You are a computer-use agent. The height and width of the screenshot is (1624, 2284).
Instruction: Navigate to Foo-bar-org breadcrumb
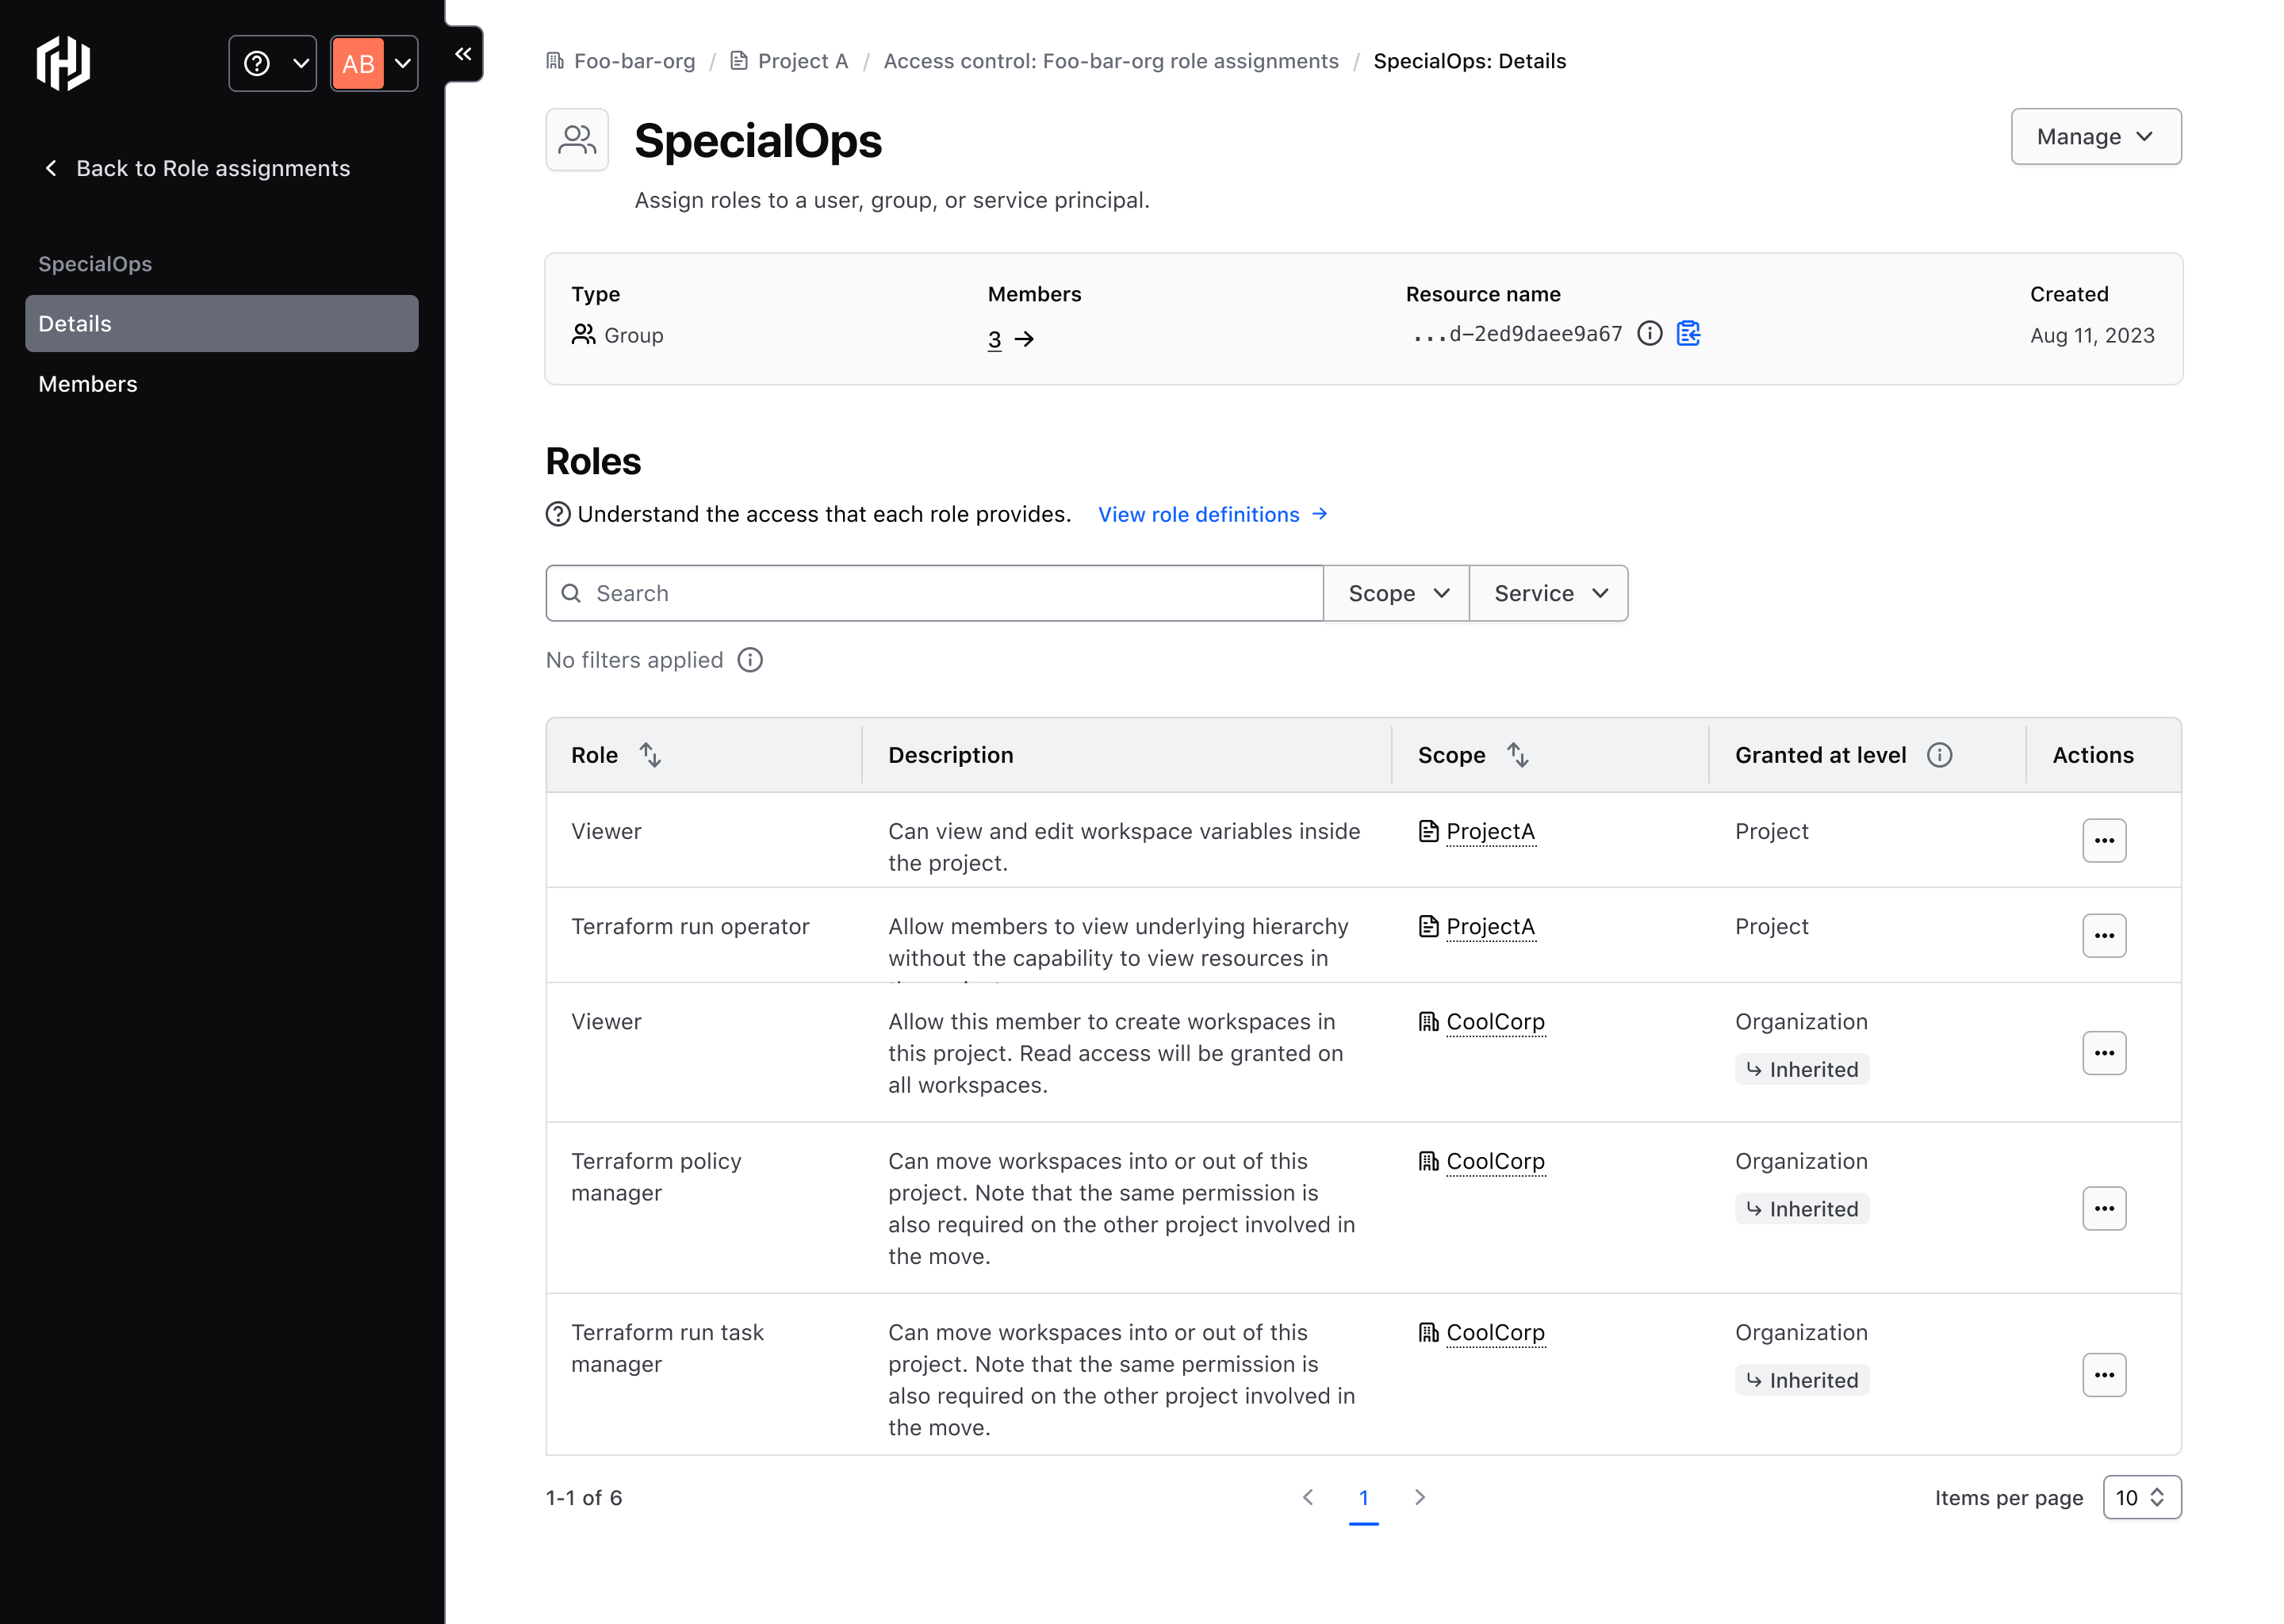click(621, 61)
